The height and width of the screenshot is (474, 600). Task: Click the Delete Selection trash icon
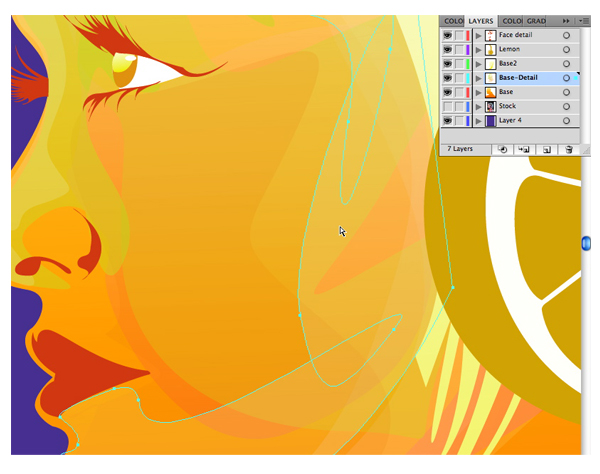click(569, 150)
